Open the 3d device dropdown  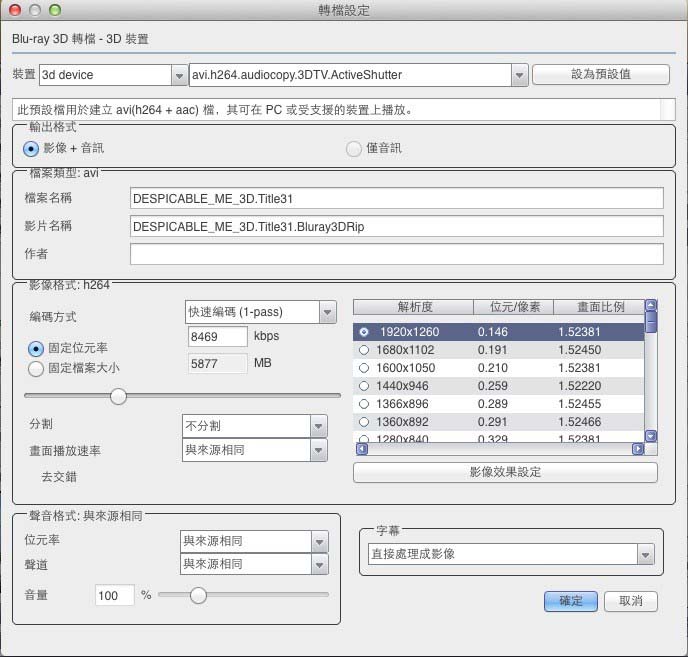point(112,75)
